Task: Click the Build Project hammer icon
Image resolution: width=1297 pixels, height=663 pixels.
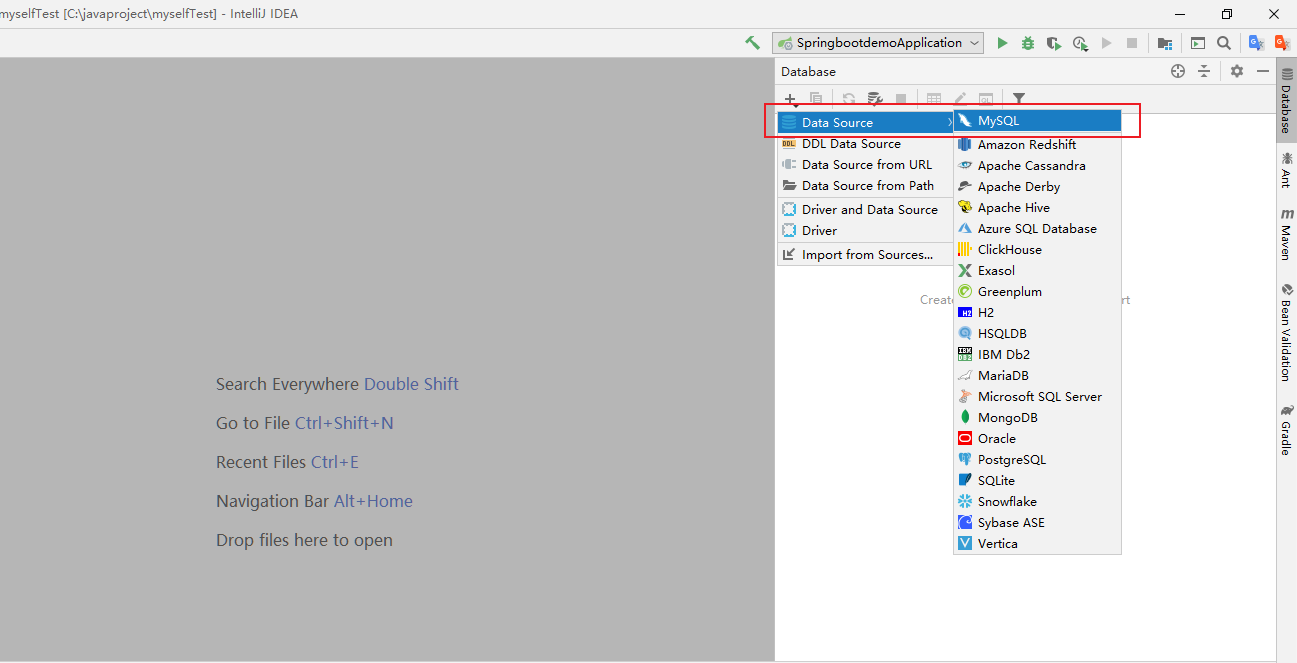Action: click(x=752, y=43)
